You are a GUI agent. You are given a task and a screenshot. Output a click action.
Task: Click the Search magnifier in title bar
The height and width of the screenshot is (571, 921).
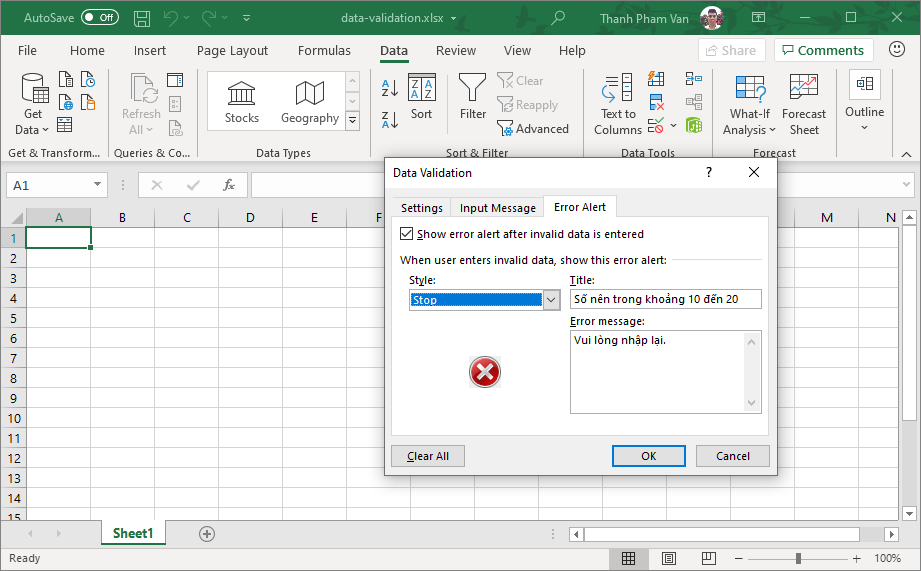pyautogui.click(x=558, y=18)
